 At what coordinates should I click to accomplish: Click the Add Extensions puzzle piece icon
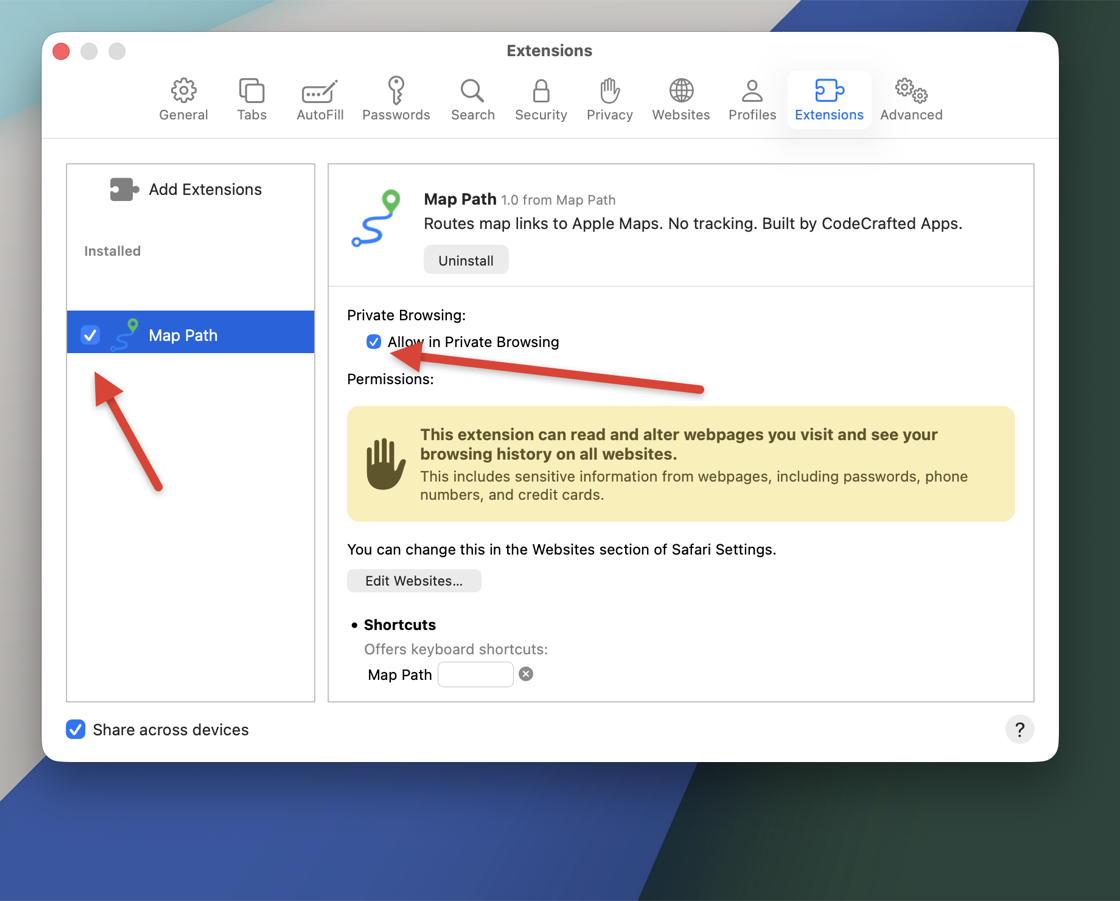pos(124,189)
